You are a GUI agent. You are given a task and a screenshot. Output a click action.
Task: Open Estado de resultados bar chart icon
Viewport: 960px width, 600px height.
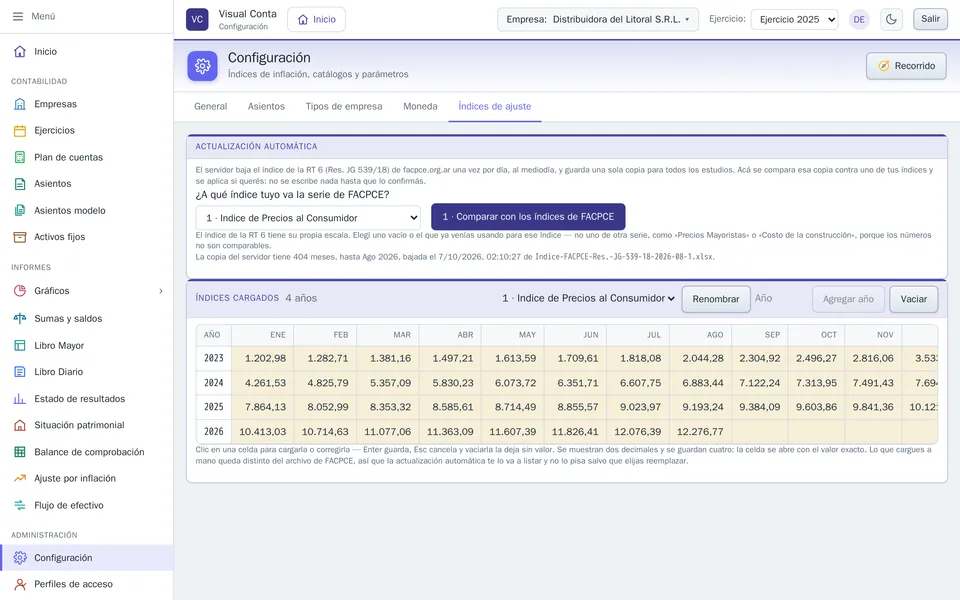(20, 399)
